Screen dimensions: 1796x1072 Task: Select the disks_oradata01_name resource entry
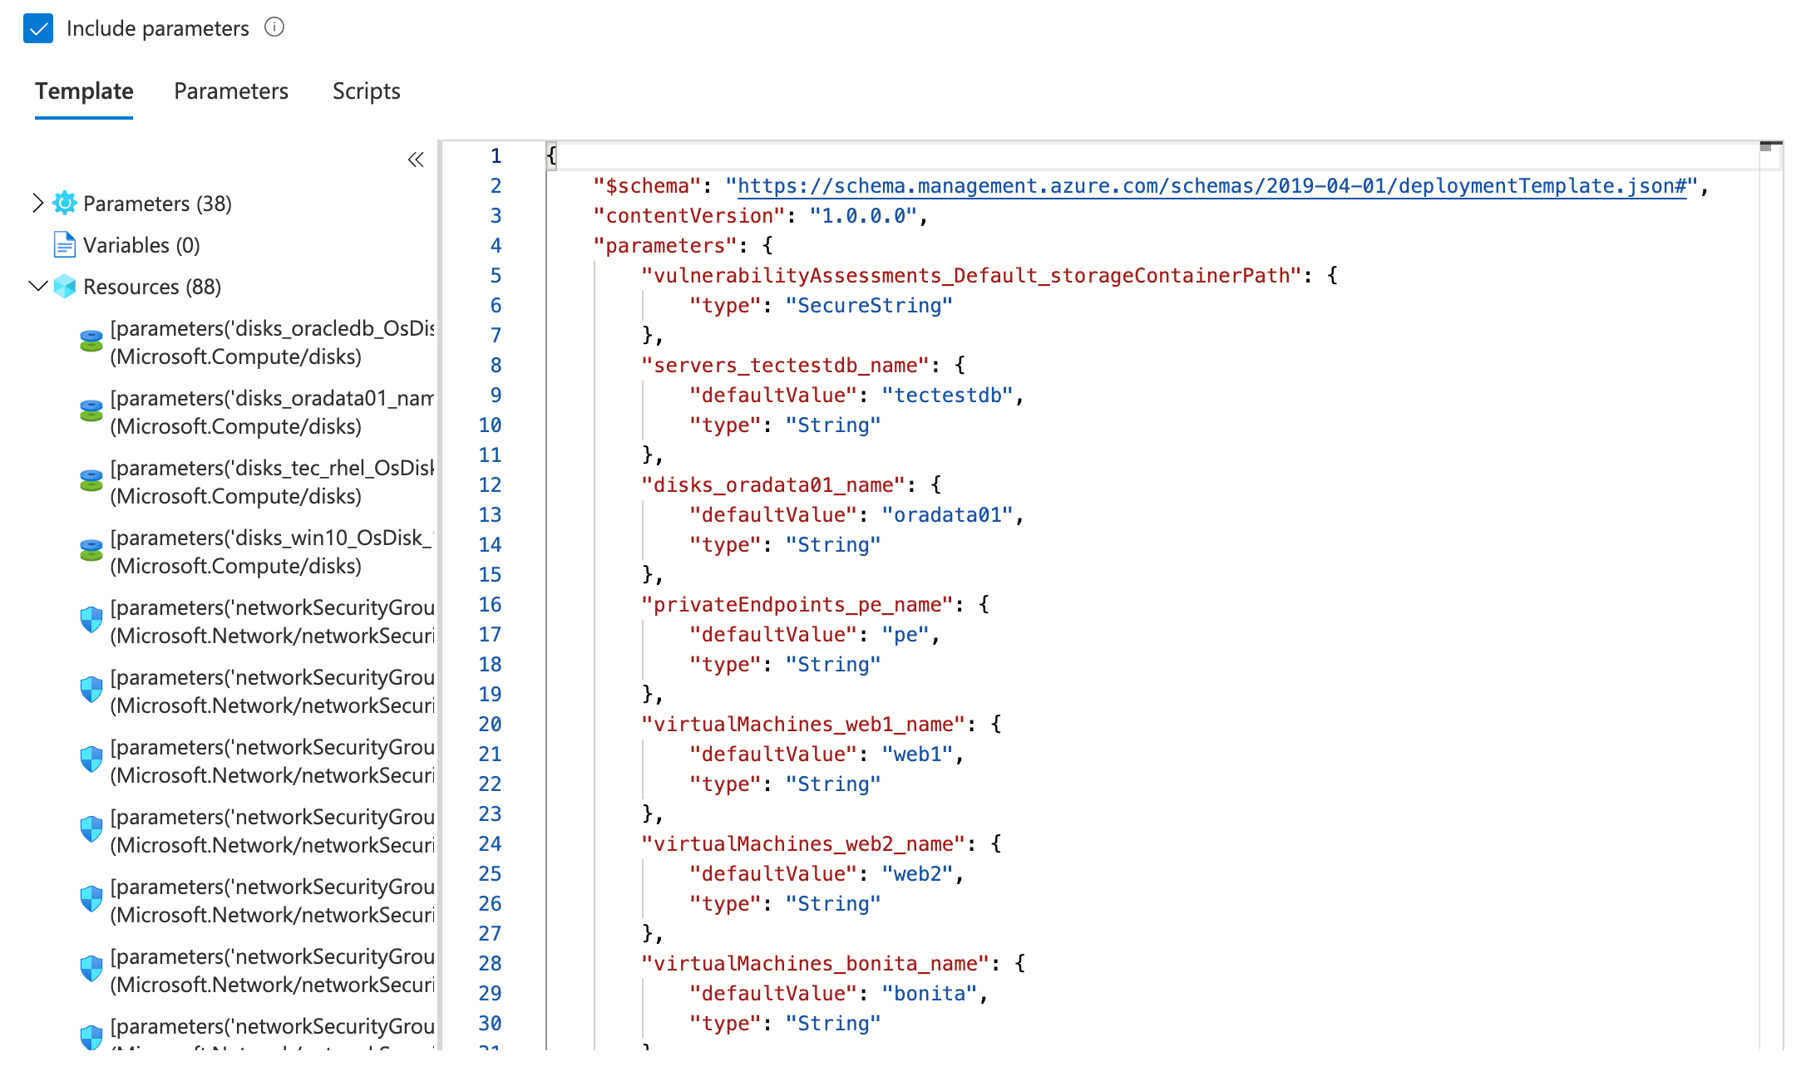(271, 412)
